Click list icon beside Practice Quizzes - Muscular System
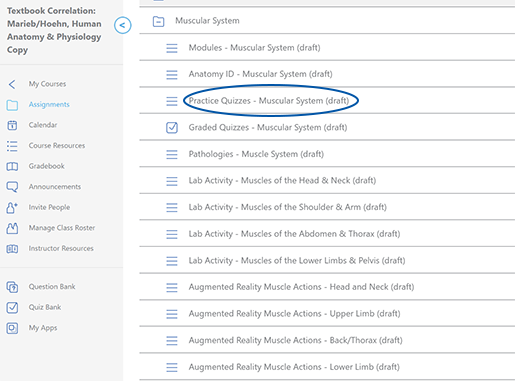 (172, 101)
